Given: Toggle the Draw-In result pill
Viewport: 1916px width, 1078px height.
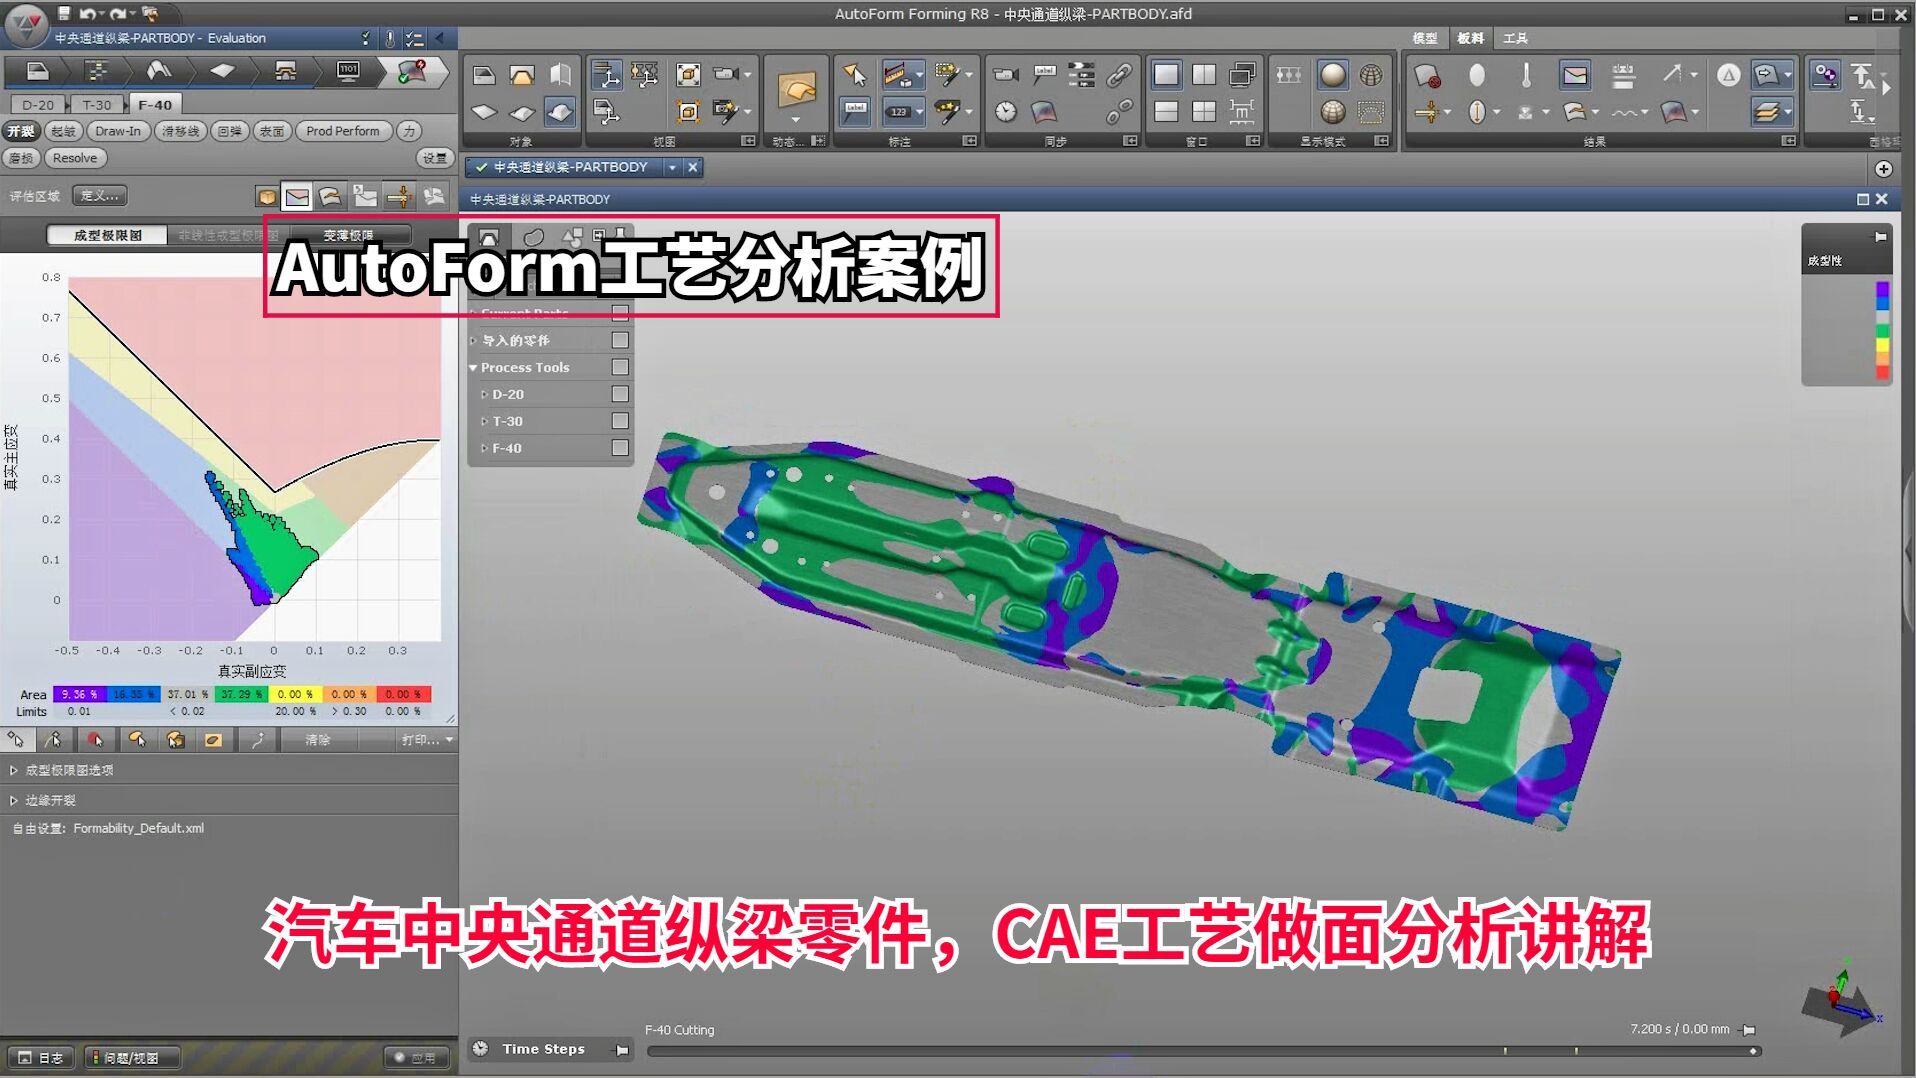Looking at the screenshot, I should (x=118, y=131).
